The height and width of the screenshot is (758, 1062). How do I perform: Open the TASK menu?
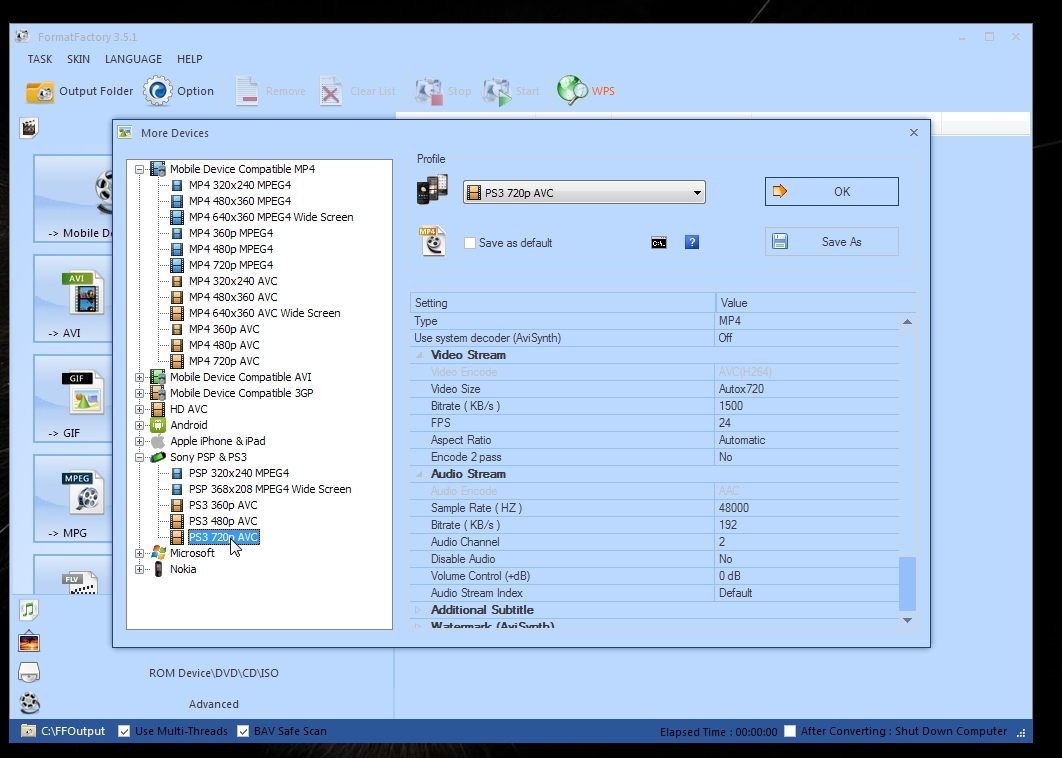40,59
